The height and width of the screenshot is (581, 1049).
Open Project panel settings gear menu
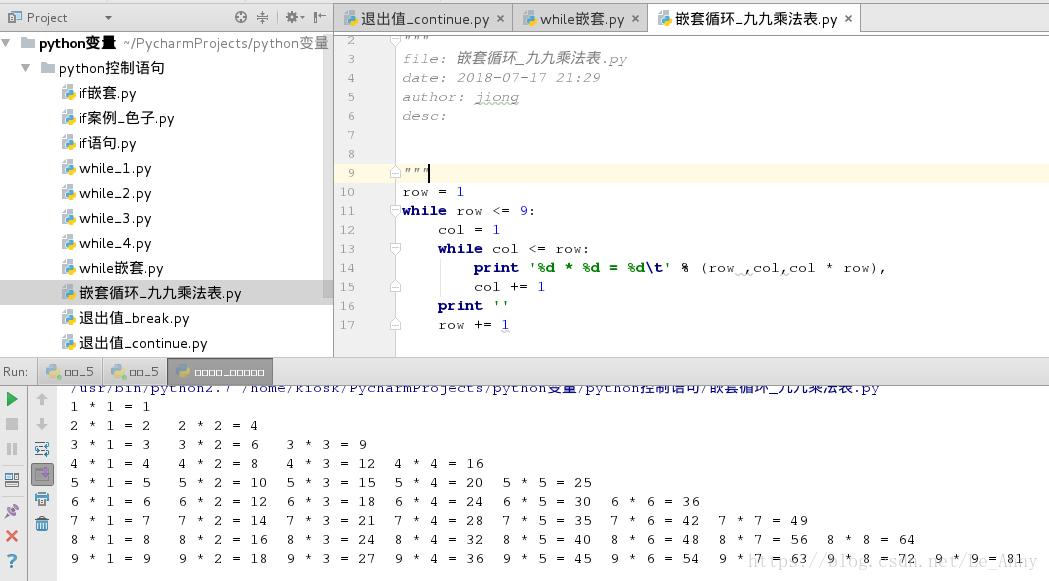(x=294, y=17)
